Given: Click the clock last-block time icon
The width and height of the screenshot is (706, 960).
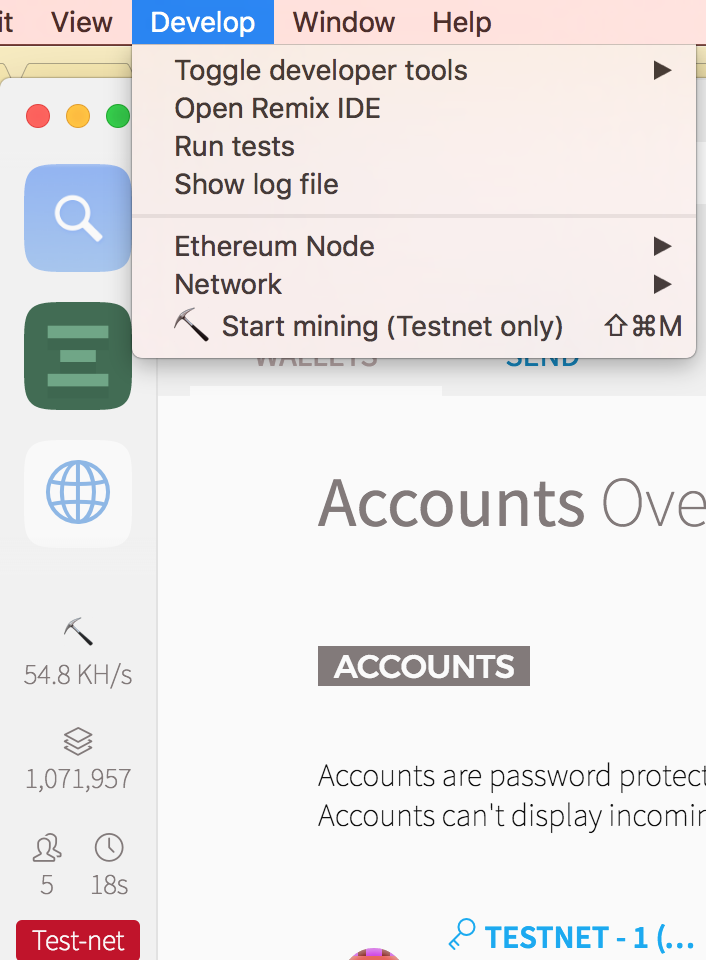Looking at the screenshot, I should (x=109, y=848).
